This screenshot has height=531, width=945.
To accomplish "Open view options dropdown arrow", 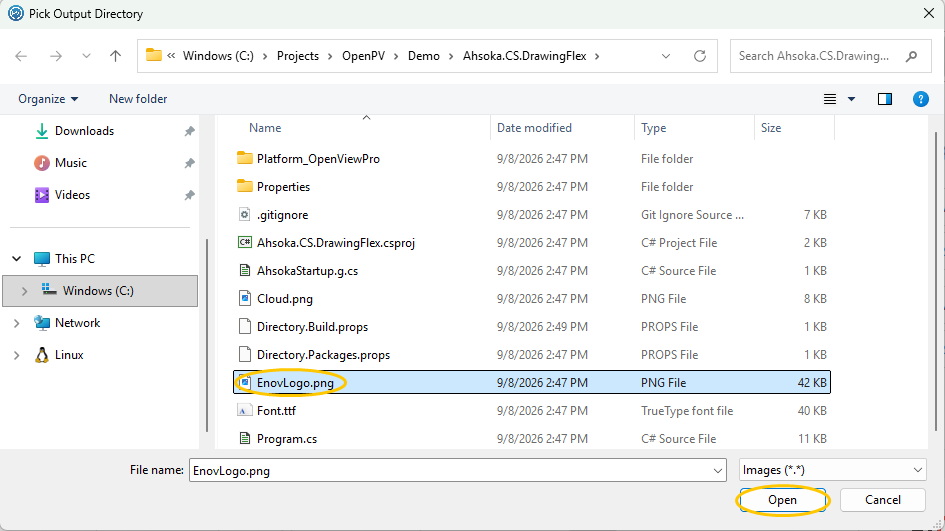I will click(x=852, y=99).
